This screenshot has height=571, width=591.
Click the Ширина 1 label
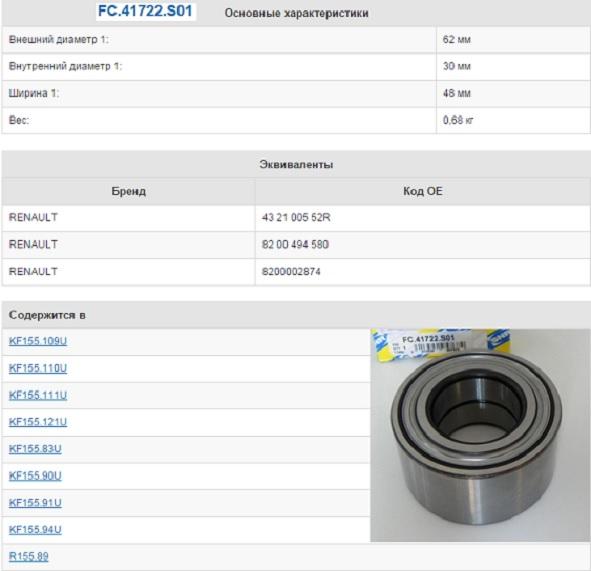[x=34, y=93]
